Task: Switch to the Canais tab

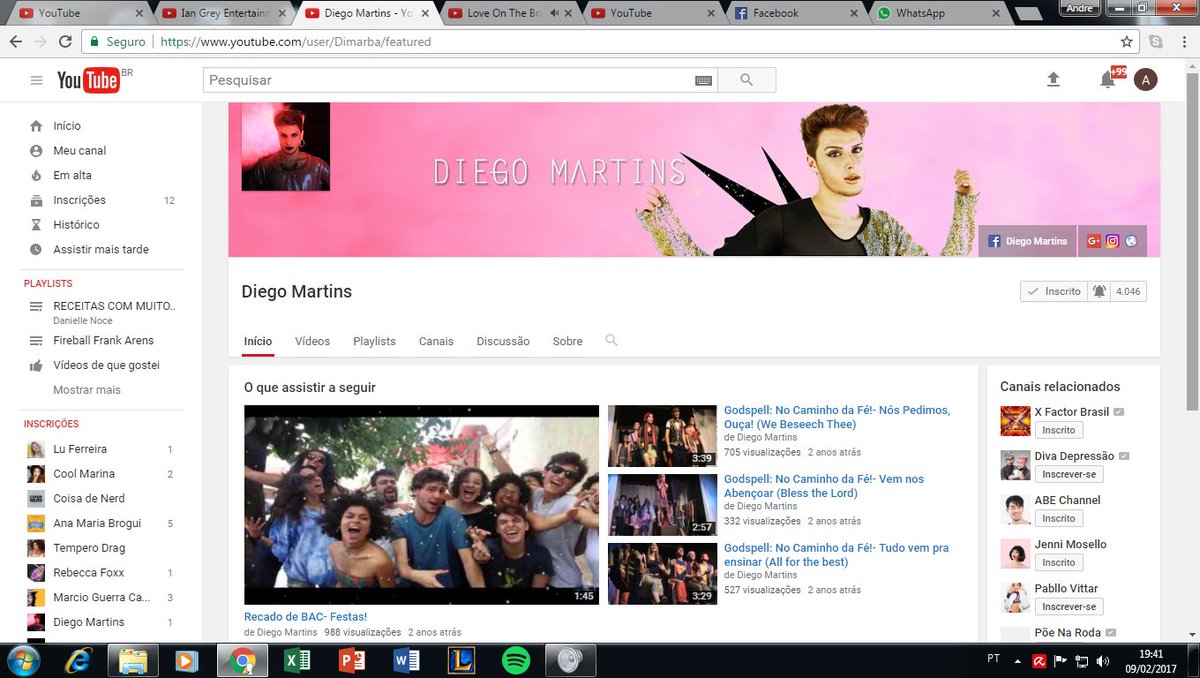Action: pyautogui.click(x=436, y=342)
